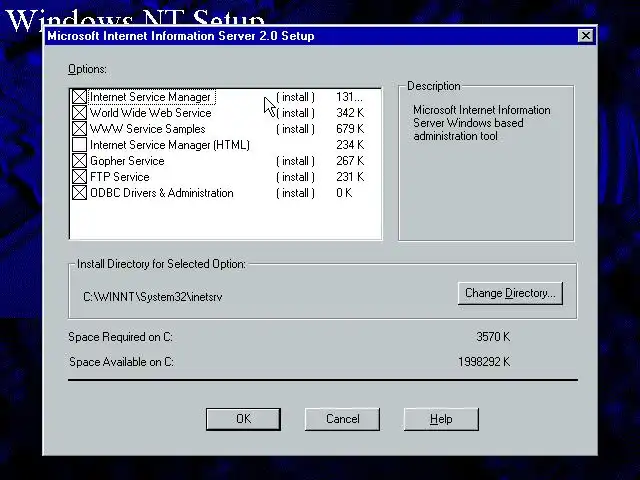Click the Cancel button

pyautogui.click(x=342, y=419)
